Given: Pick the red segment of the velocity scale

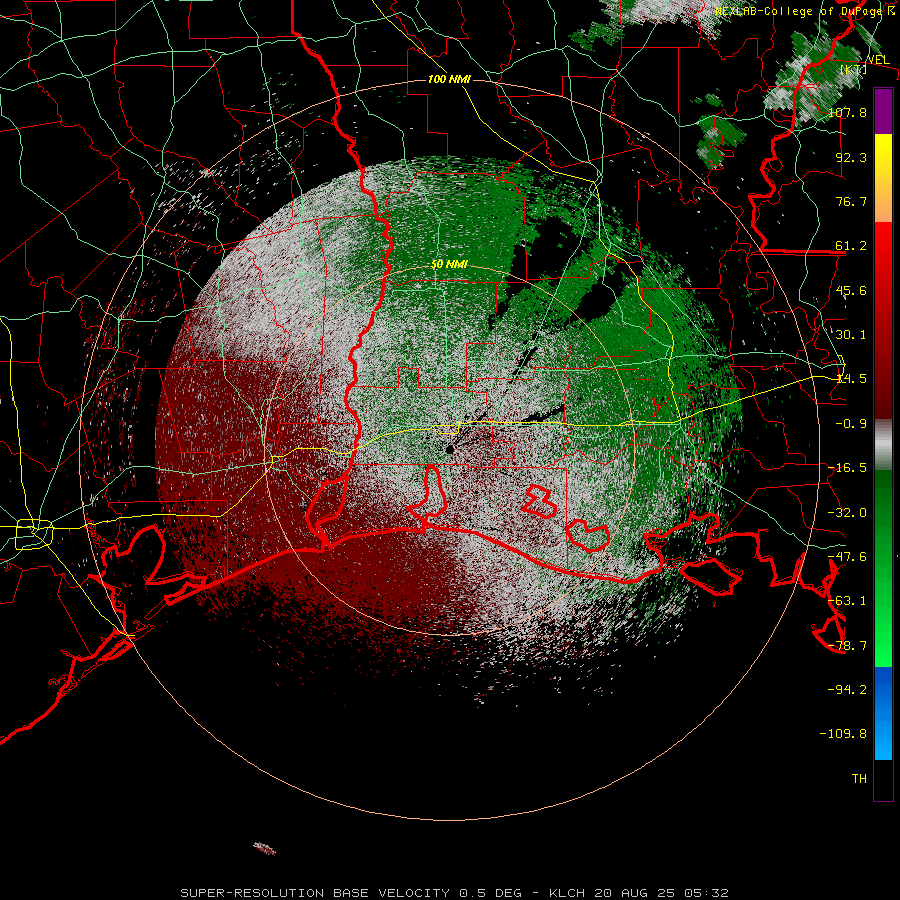Looking at the screenshot, I should (x=883, y=320).
